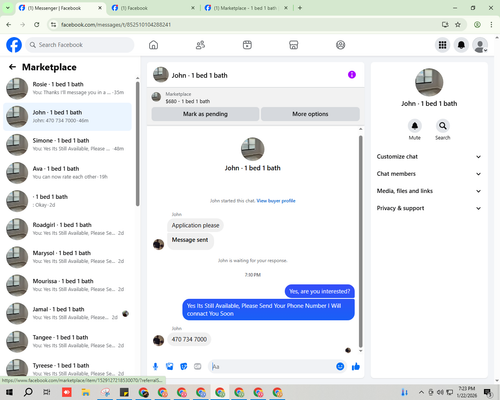Choose a GIF icon in composer

click(x=198, y=367)
